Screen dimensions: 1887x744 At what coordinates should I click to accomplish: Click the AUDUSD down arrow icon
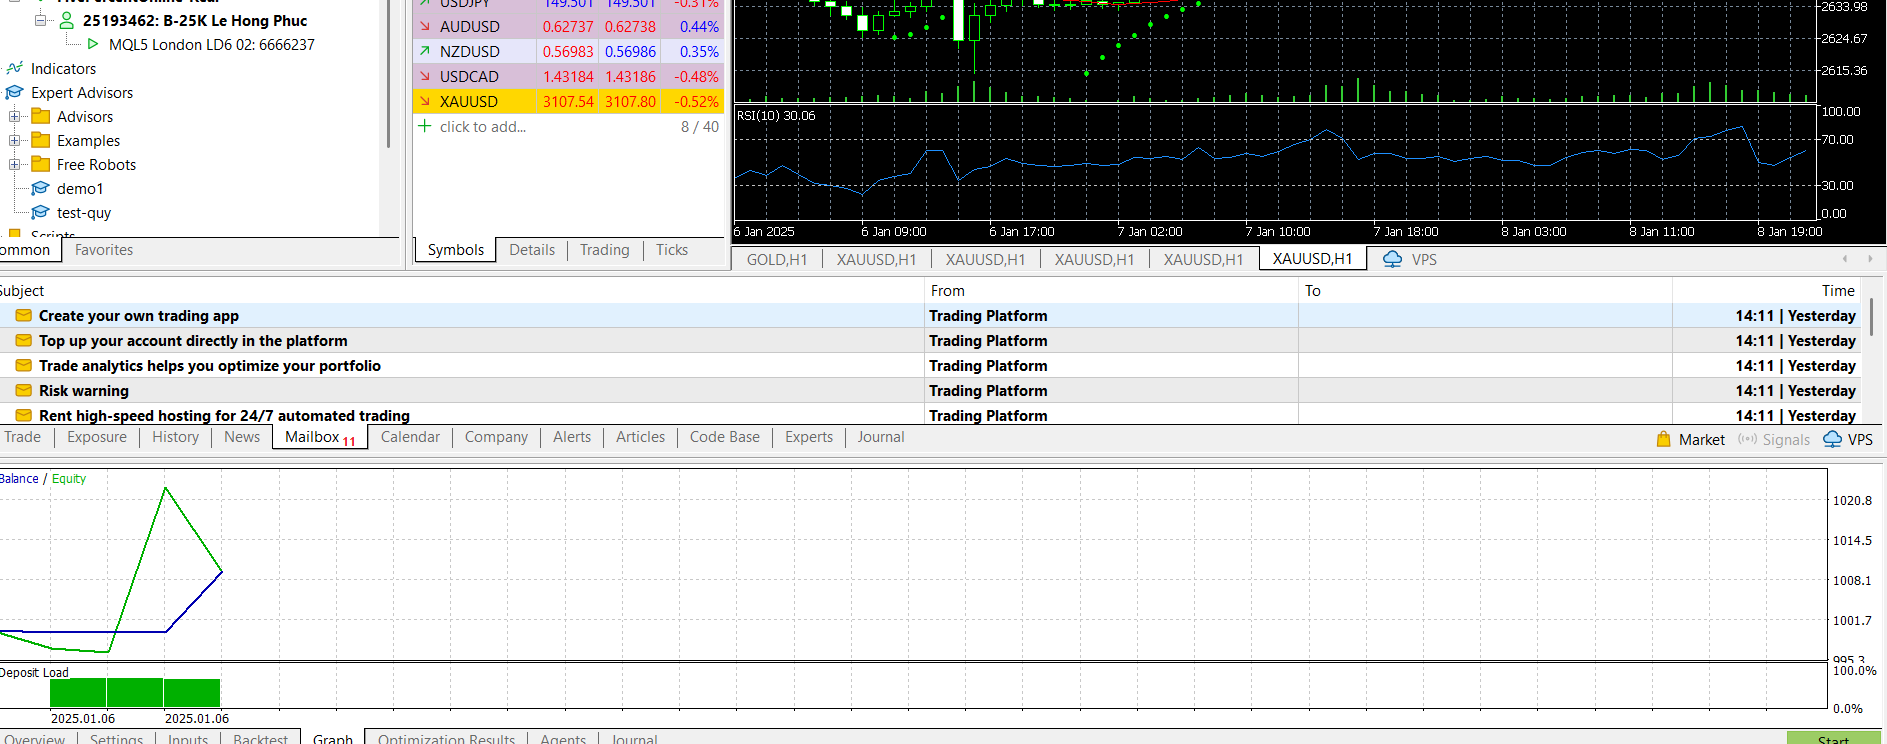[x=425, y=26]
